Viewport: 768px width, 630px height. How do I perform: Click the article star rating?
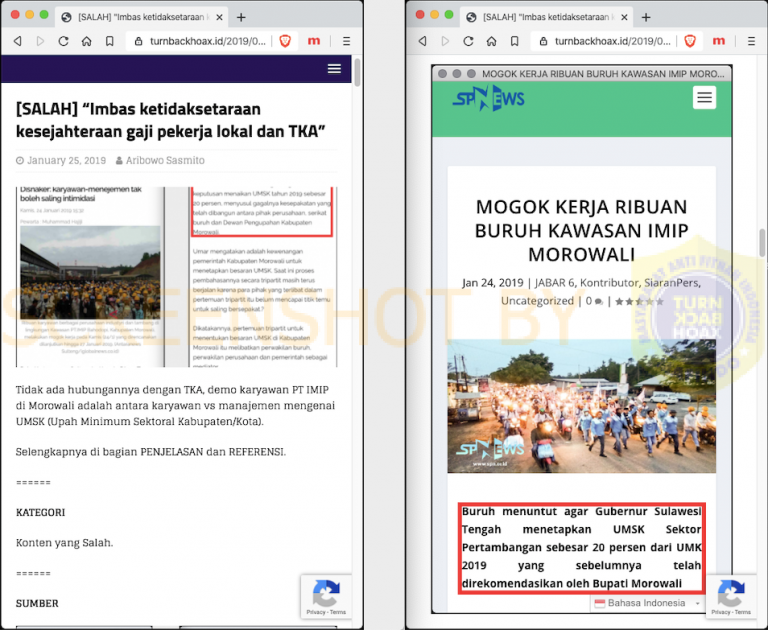point(639,301)
